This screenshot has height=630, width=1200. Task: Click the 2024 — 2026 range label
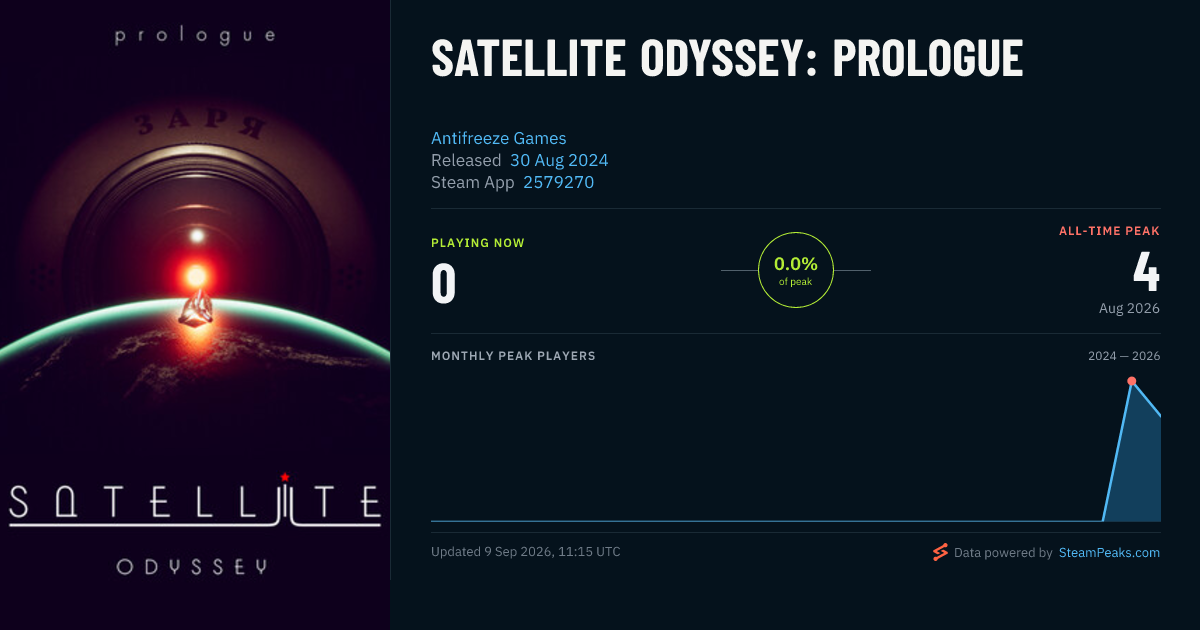(1124, 356)
